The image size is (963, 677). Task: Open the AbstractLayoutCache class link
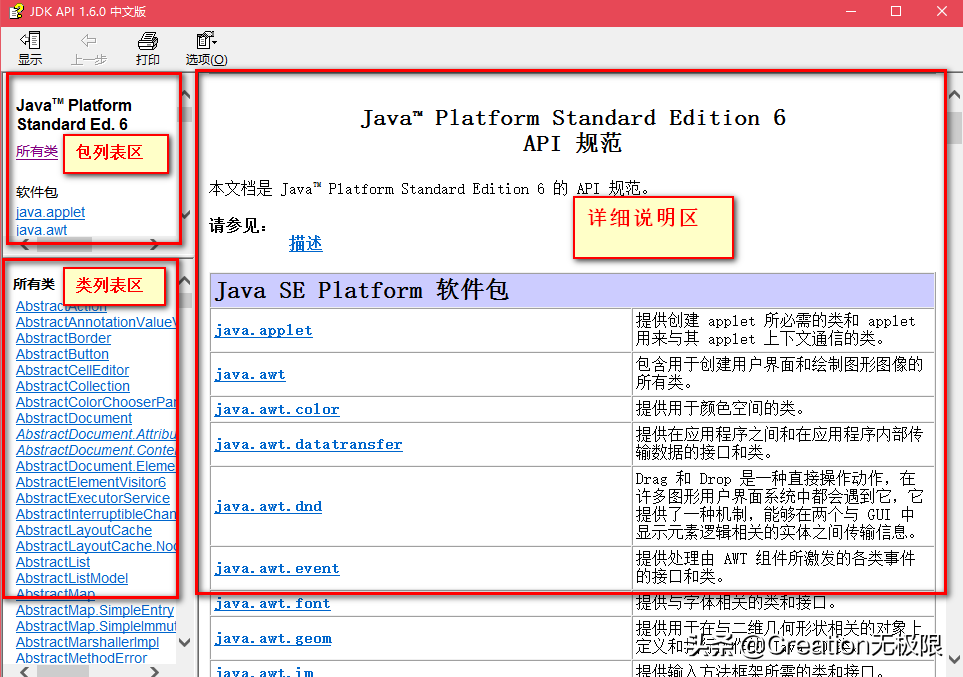coord(84,530)
